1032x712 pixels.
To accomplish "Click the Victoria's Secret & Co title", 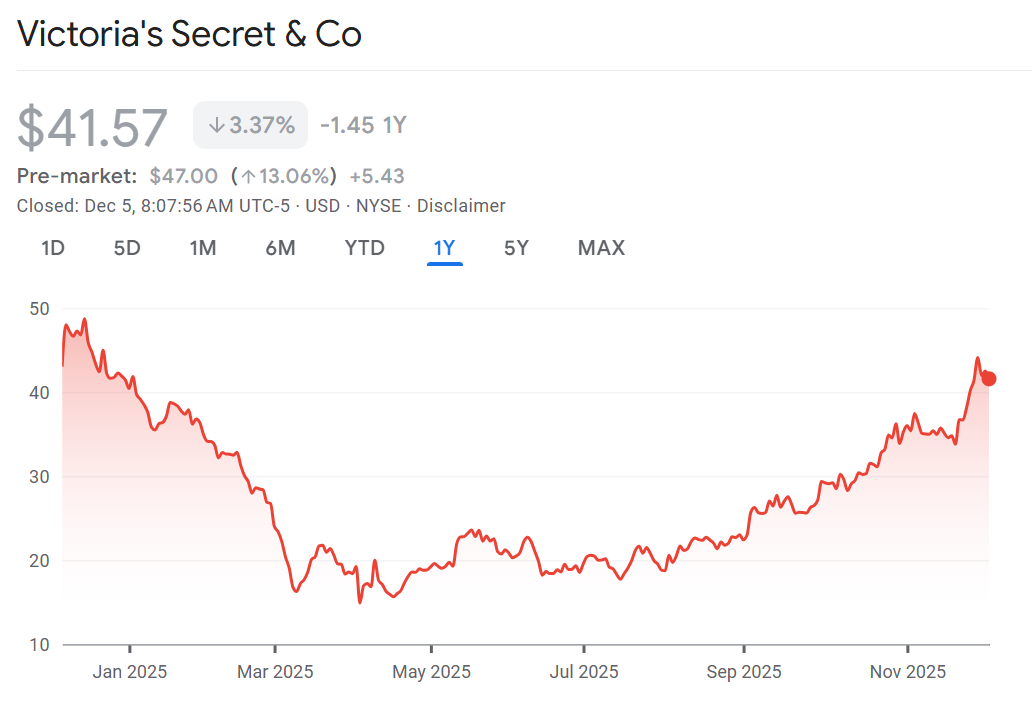I will click(190, 35).
